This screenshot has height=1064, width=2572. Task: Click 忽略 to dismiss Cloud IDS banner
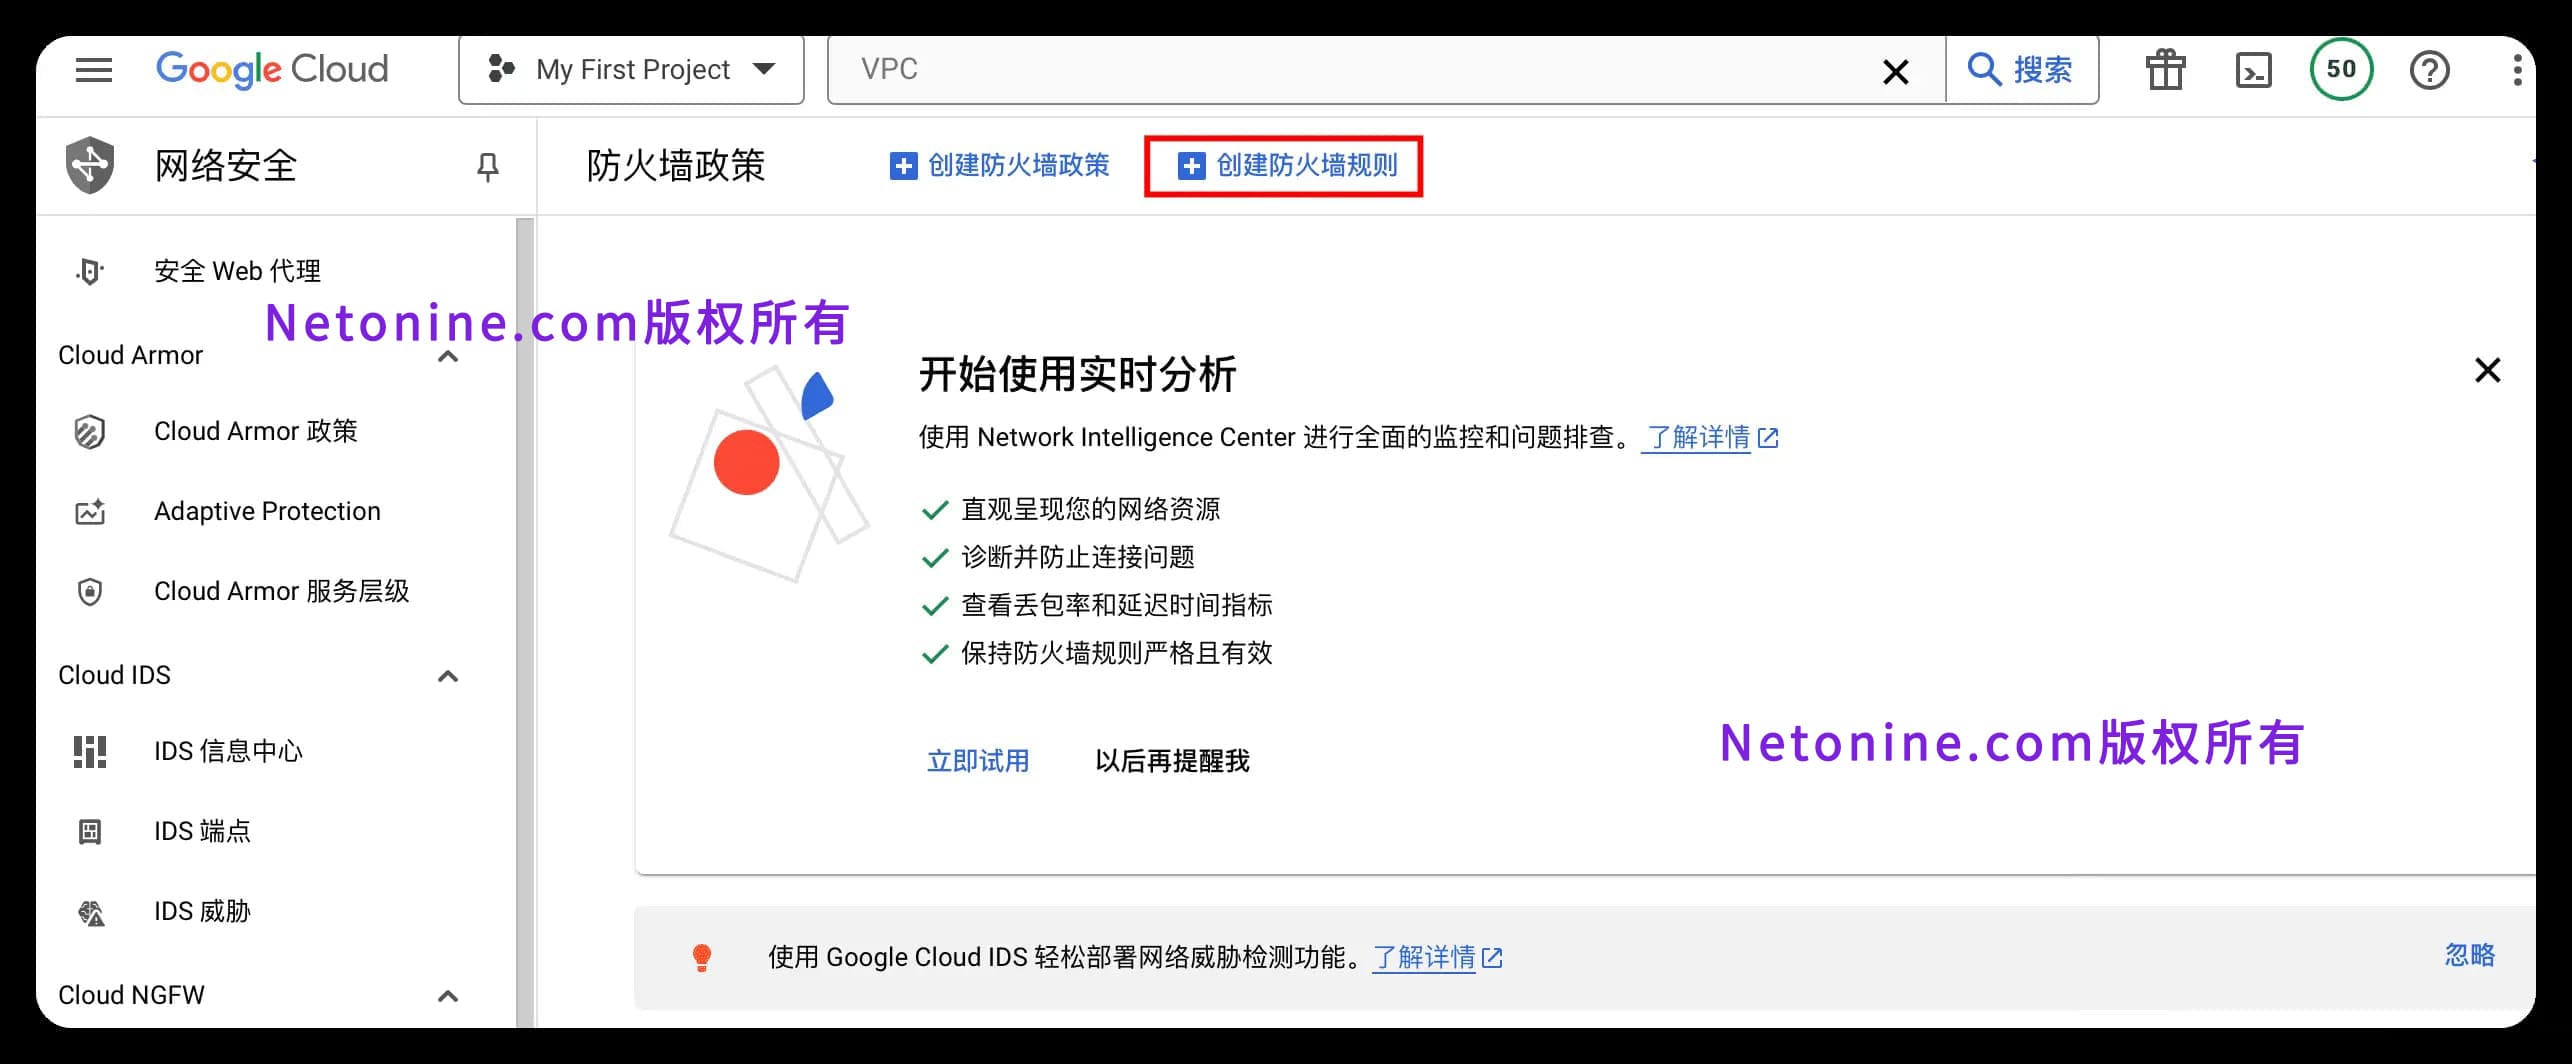2470,955
